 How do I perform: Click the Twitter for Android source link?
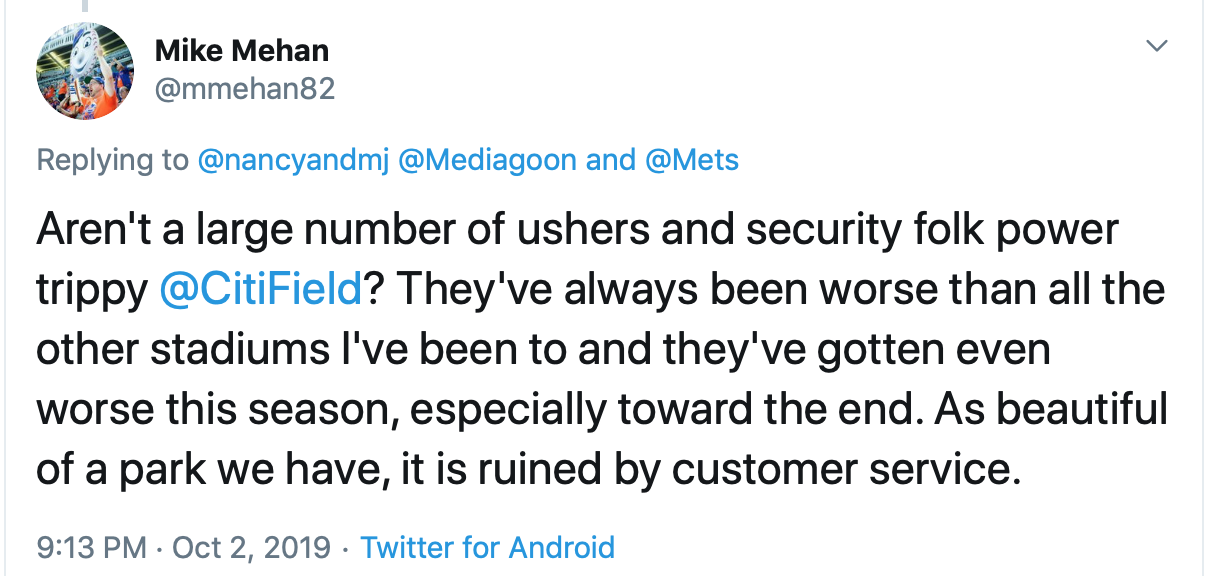pyautogui.click(x=487, y=547)
